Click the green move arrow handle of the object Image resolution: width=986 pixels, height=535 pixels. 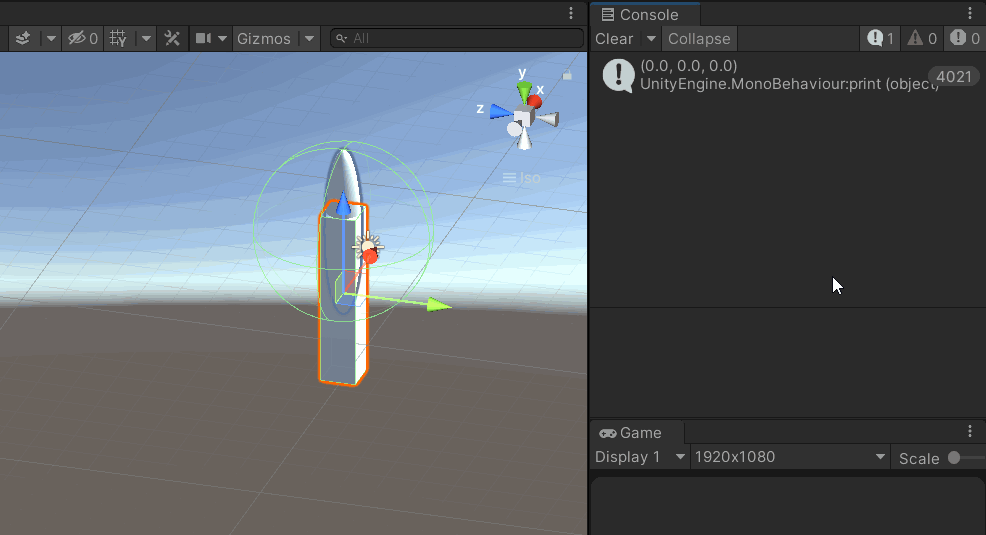click(439, 306)
